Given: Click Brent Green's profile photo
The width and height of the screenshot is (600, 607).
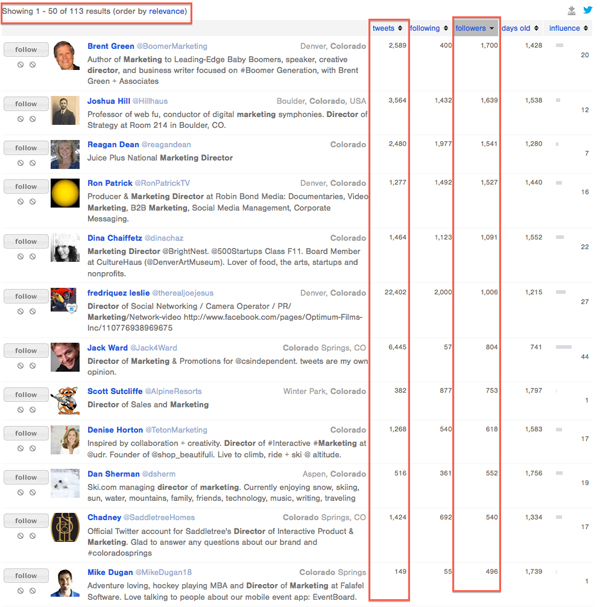Looking at the screenshot, I should 65,55.
